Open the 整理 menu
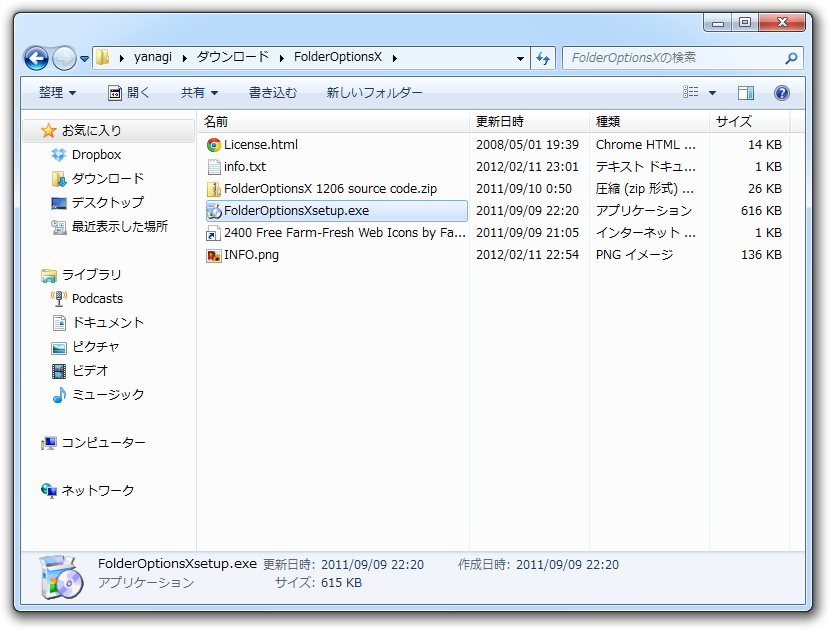830x631 pixels. (57, 93)
